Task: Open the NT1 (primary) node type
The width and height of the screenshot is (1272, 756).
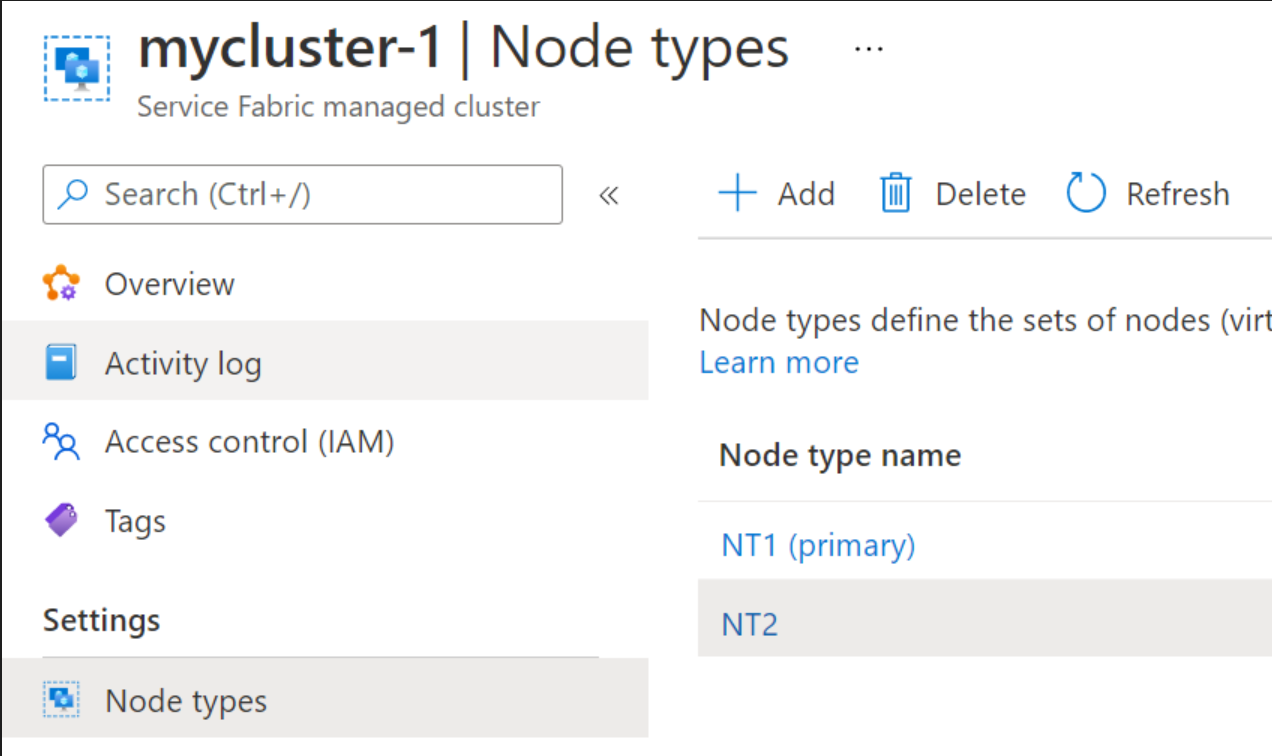Action: [817, 544]
